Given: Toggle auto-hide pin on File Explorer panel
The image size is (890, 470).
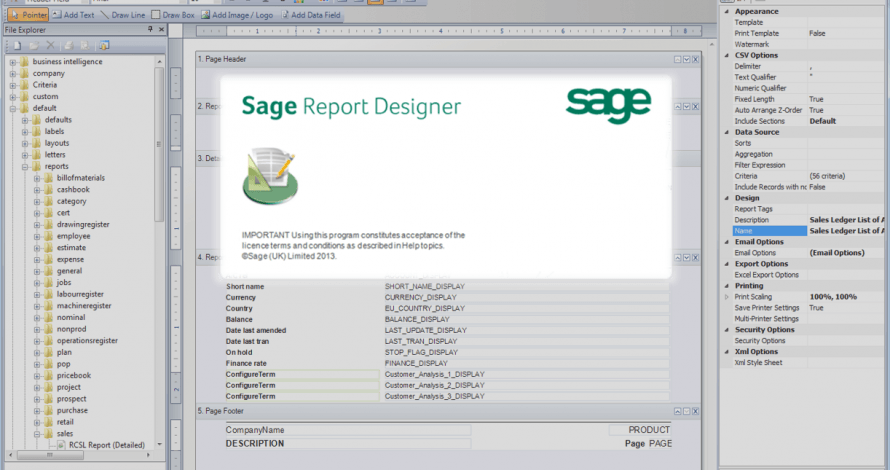Looking at the screenshot, I should (150, 30).
